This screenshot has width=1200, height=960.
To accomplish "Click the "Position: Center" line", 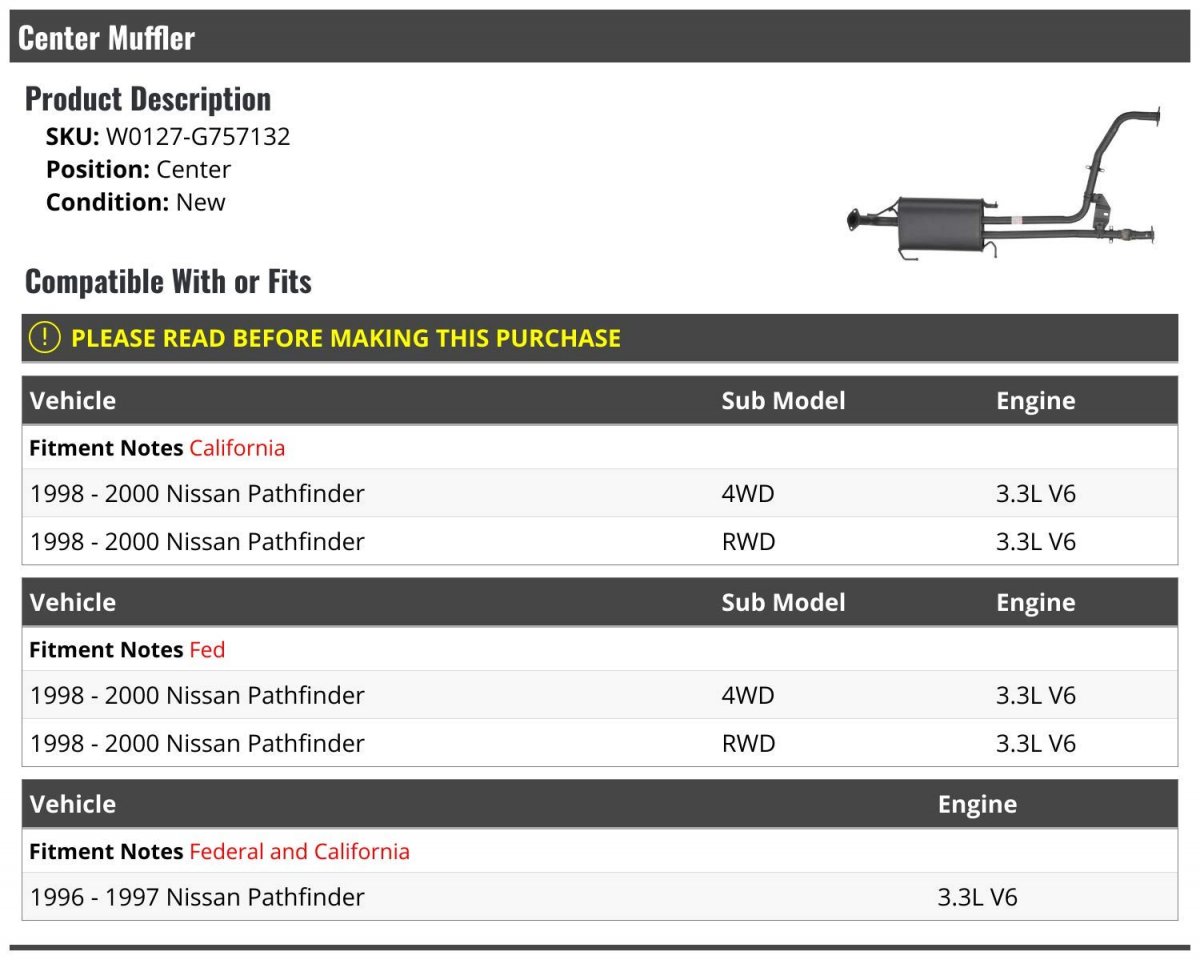I will (138, 170).
